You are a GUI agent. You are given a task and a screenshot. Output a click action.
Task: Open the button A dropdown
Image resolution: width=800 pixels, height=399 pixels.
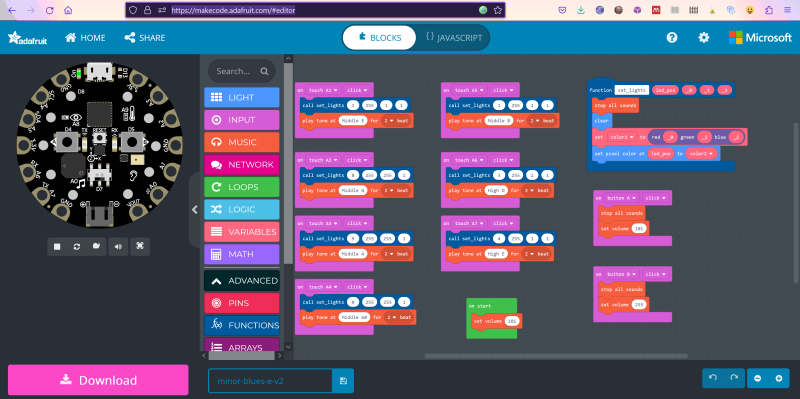[x=622, y=198]
